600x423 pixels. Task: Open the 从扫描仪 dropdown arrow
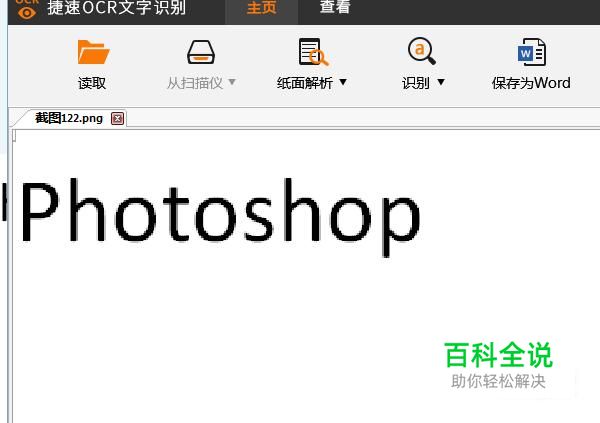pyautogui.click(x=232, y=82)
